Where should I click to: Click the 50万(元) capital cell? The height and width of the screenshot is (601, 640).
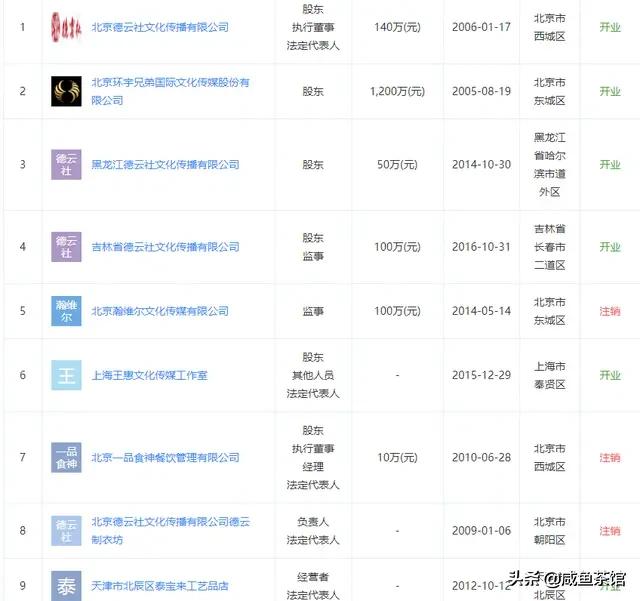[x=397, y=165]
